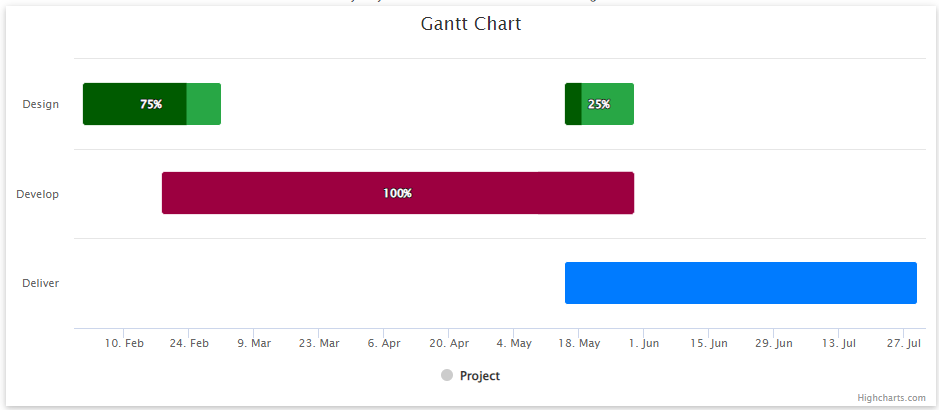Click the 6. Apr axis label
This screenshot has height=410, width=939.
384,343
